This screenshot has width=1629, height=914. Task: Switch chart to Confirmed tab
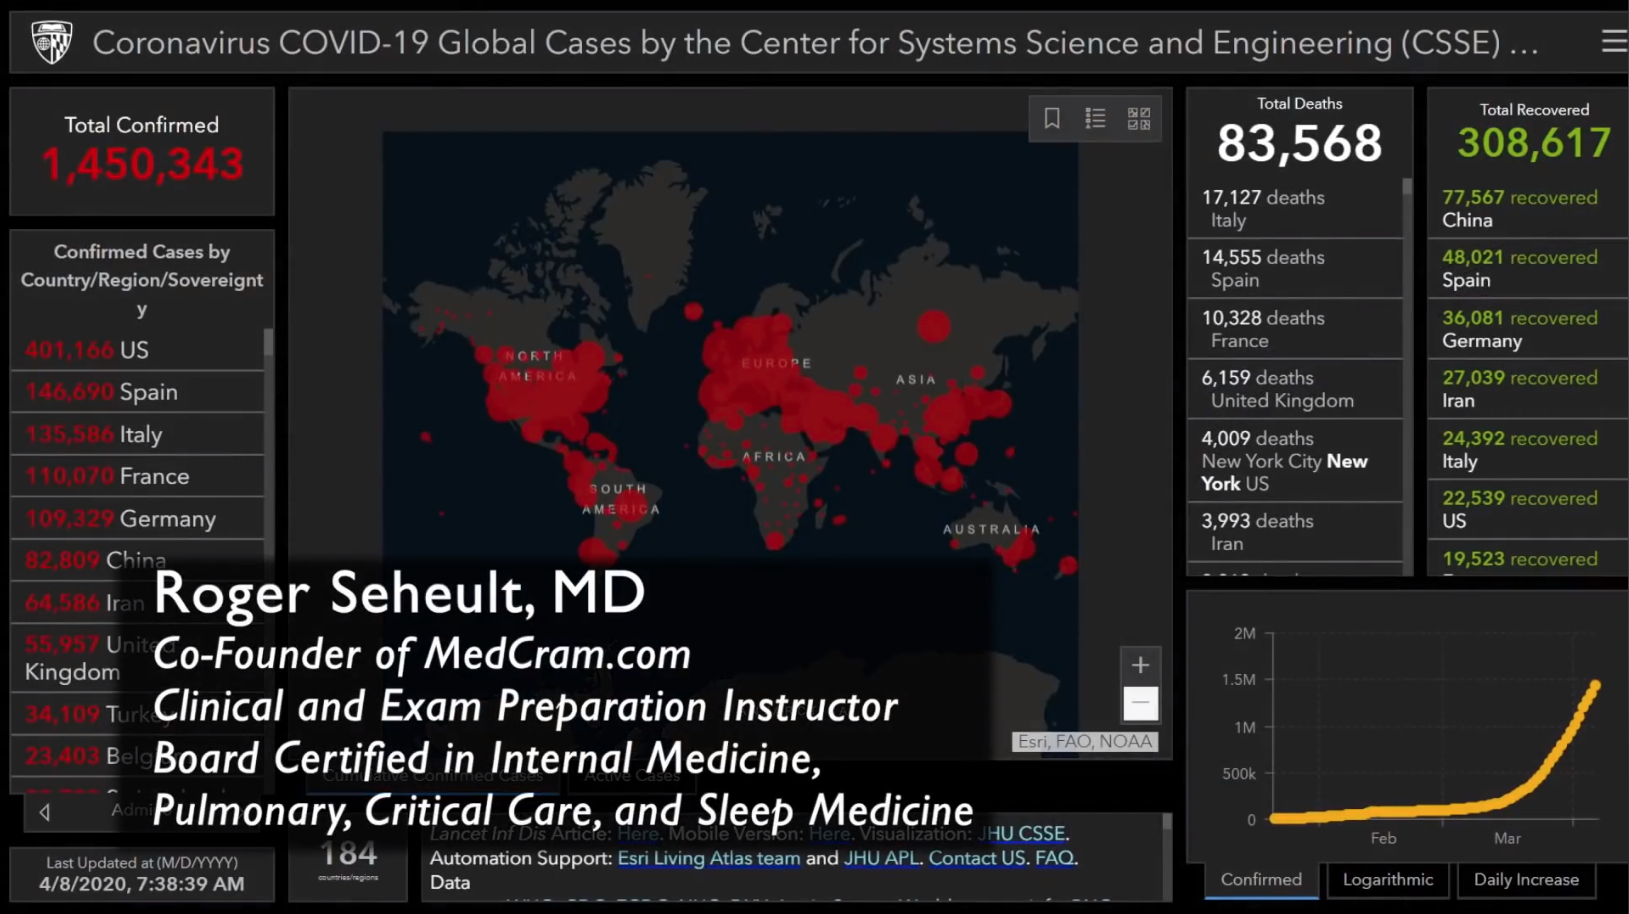(x=1261, y=880)
